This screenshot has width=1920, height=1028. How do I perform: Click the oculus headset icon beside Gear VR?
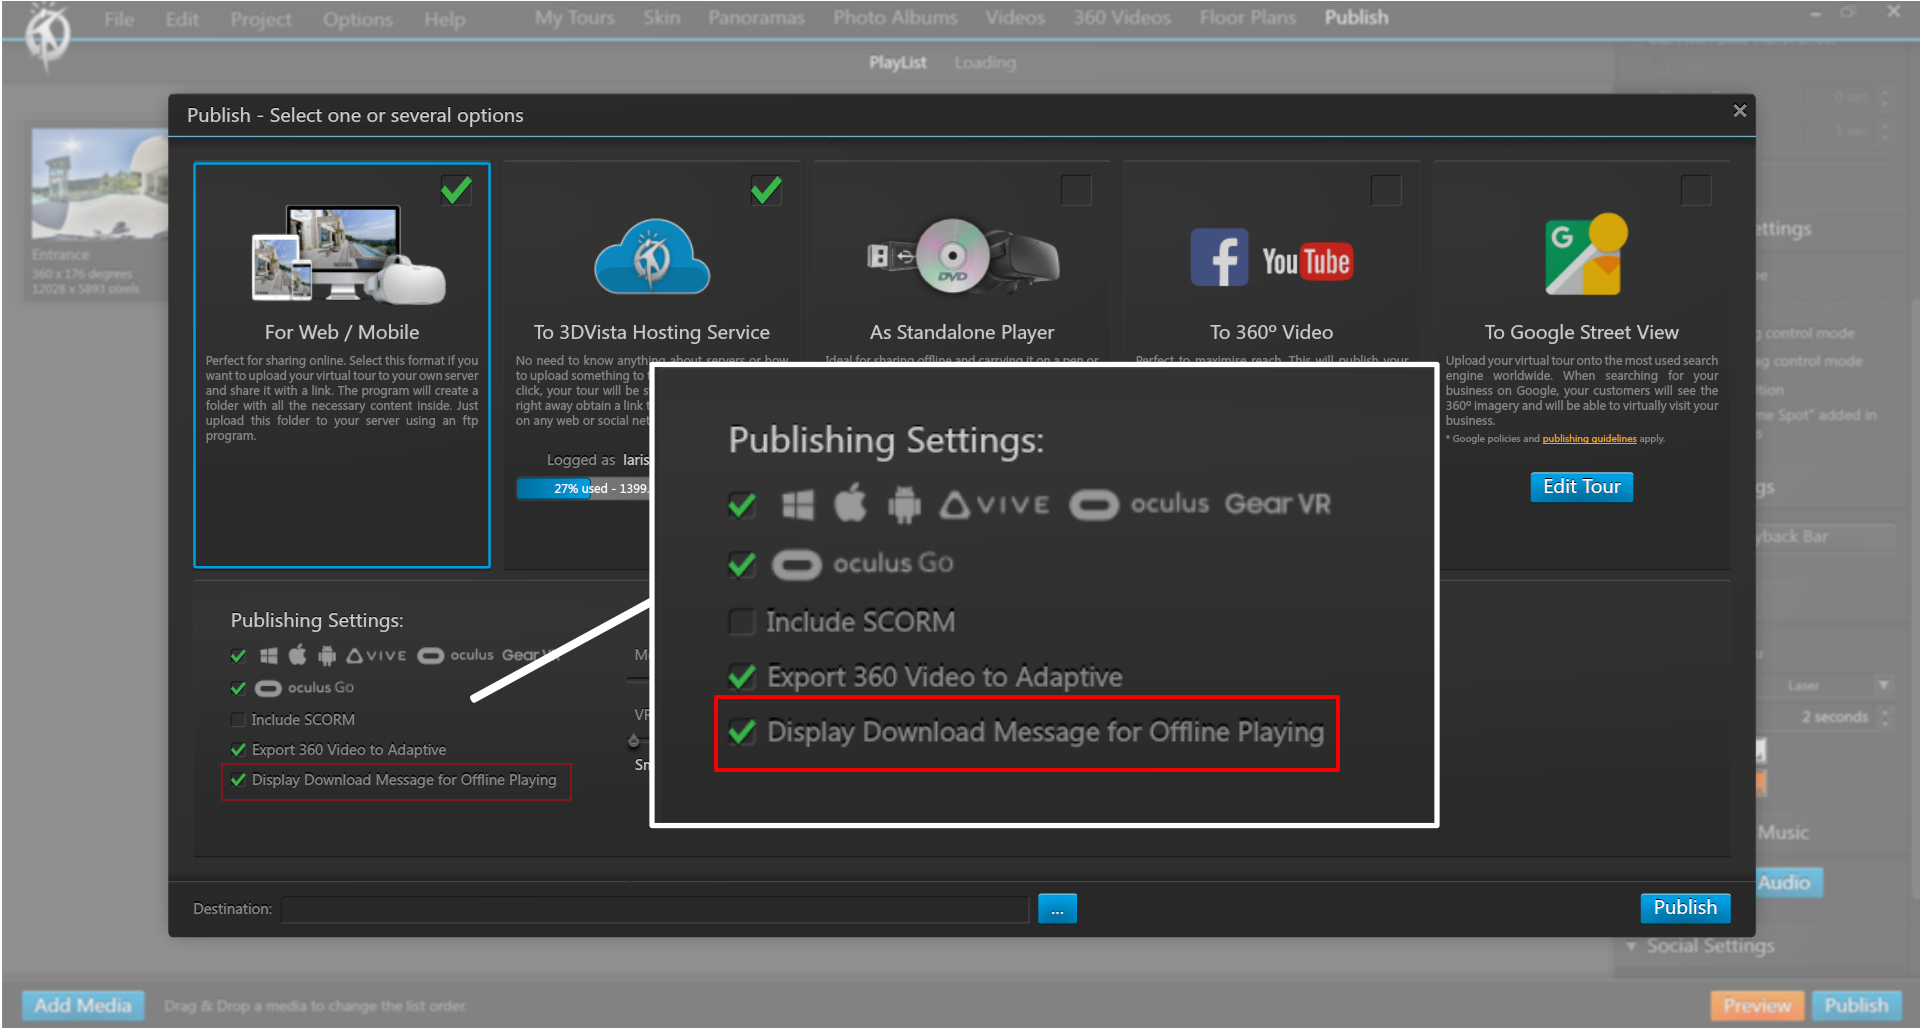[431, 656]
